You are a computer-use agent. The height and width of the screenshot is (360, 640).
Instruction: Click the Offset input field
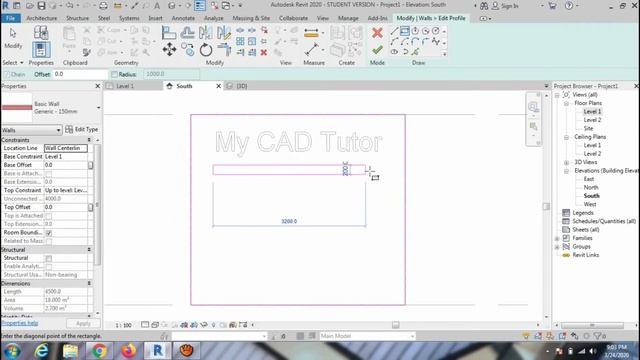click(x=80, y=74)
